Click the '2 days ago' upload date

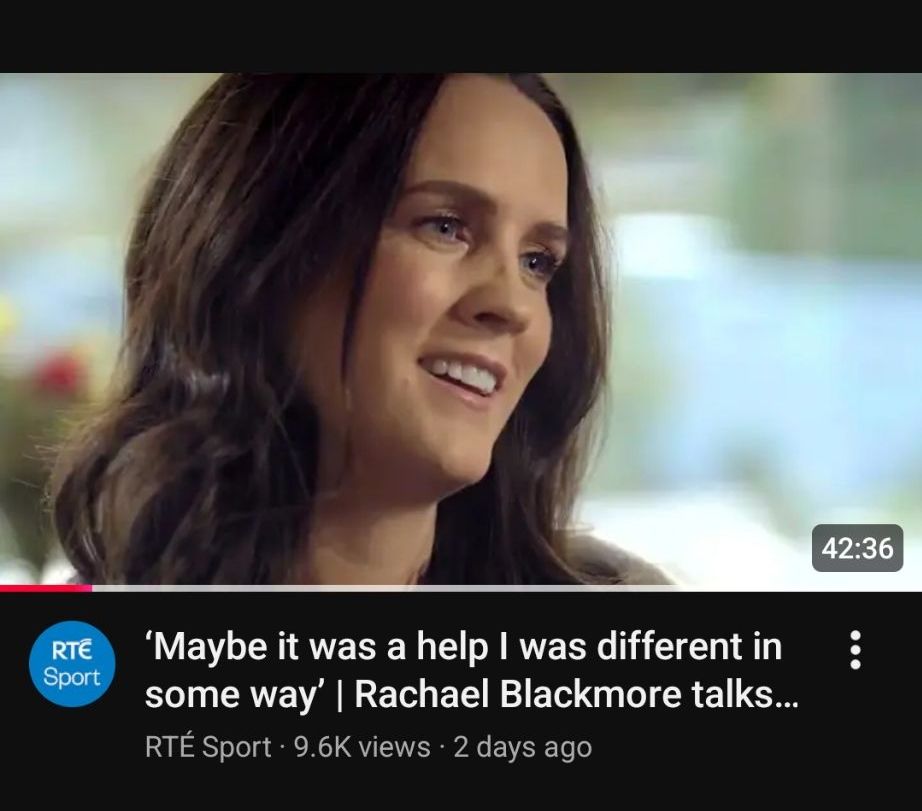click(523, 747)
